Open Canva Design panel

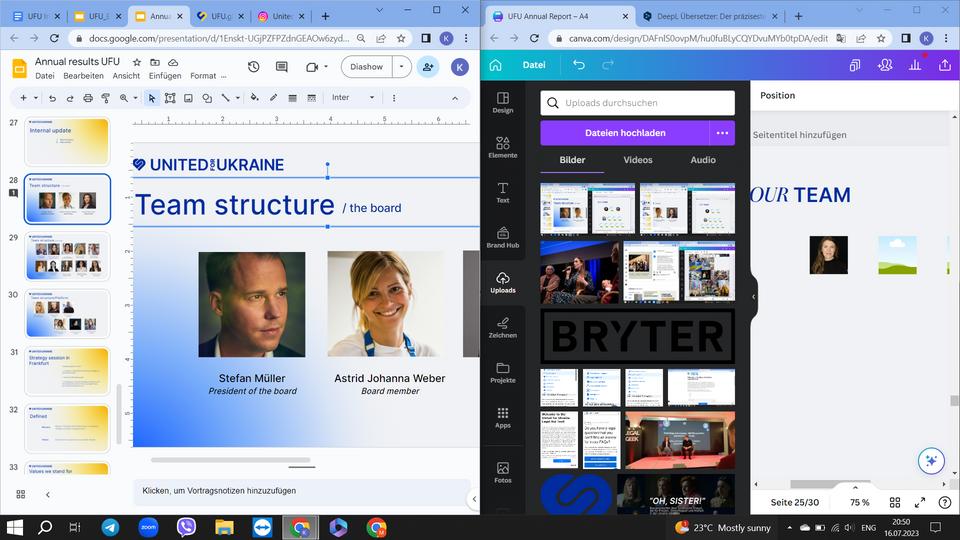[503, 102]
